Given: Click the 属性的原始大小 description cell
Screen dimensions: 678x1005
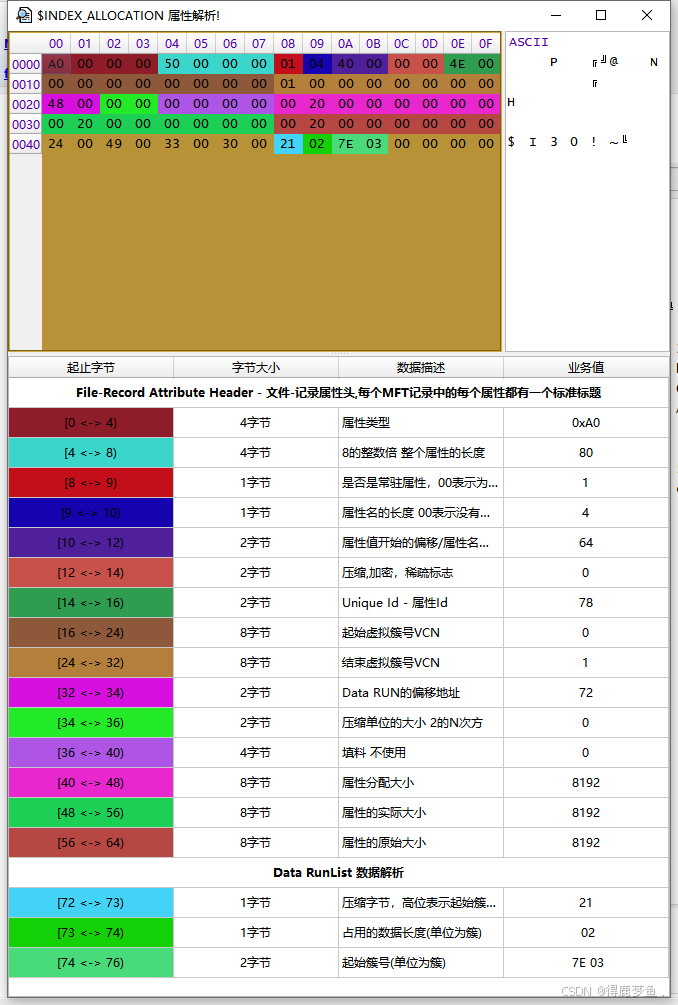Looking at the screenshot, I should click(x=420, y=842).
